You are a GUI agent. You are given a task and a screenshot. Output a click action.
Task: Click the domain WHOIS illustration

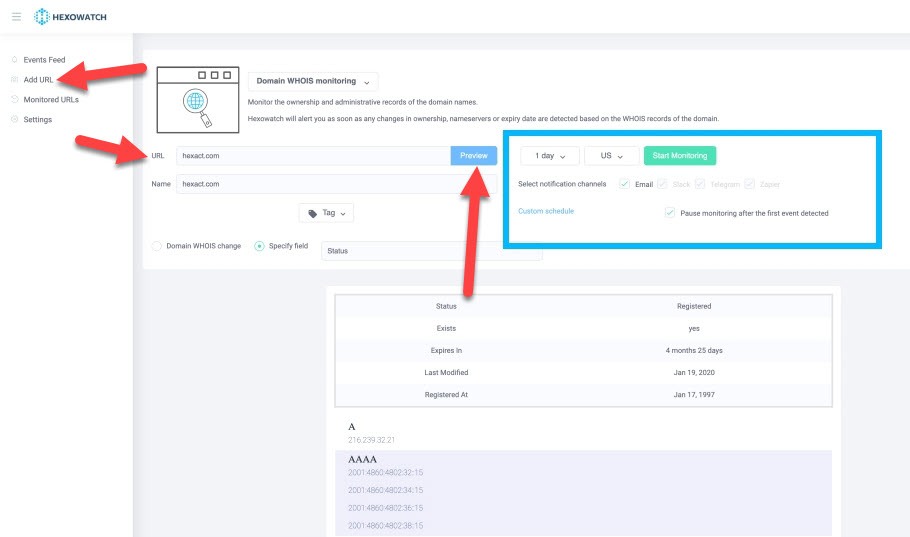coord(198,100)
